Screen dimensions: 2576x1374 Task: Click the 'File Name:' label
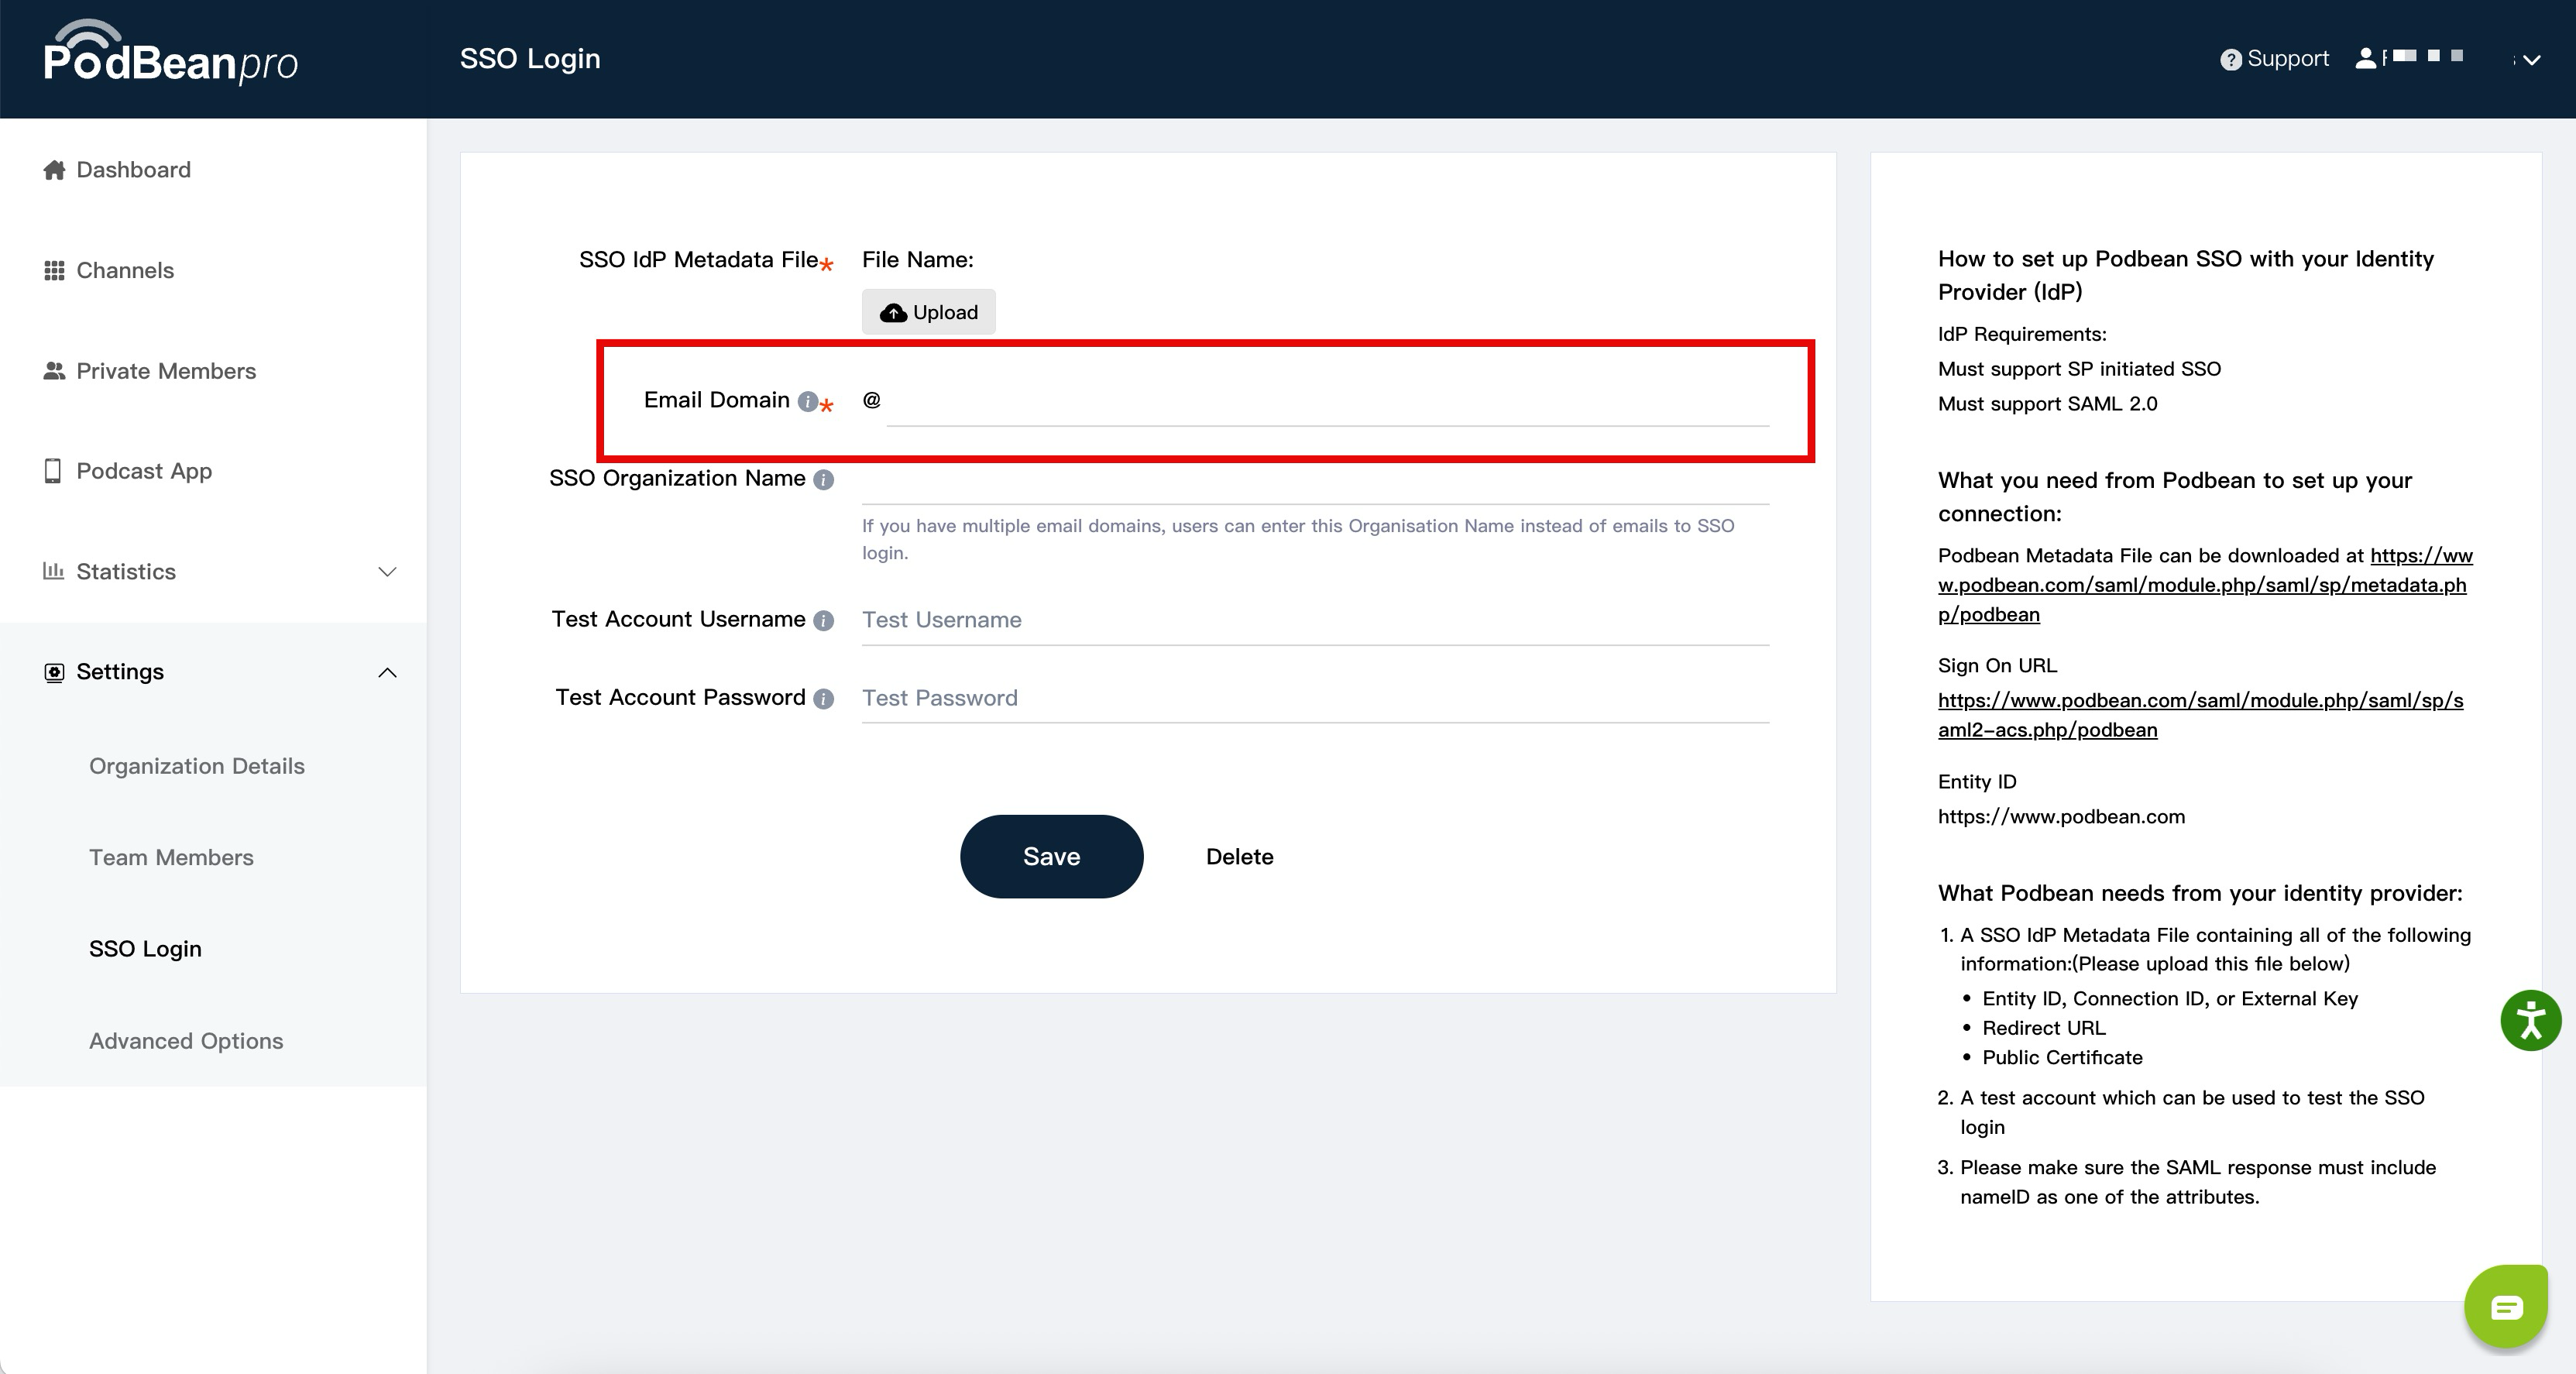[x=917, y=260]
